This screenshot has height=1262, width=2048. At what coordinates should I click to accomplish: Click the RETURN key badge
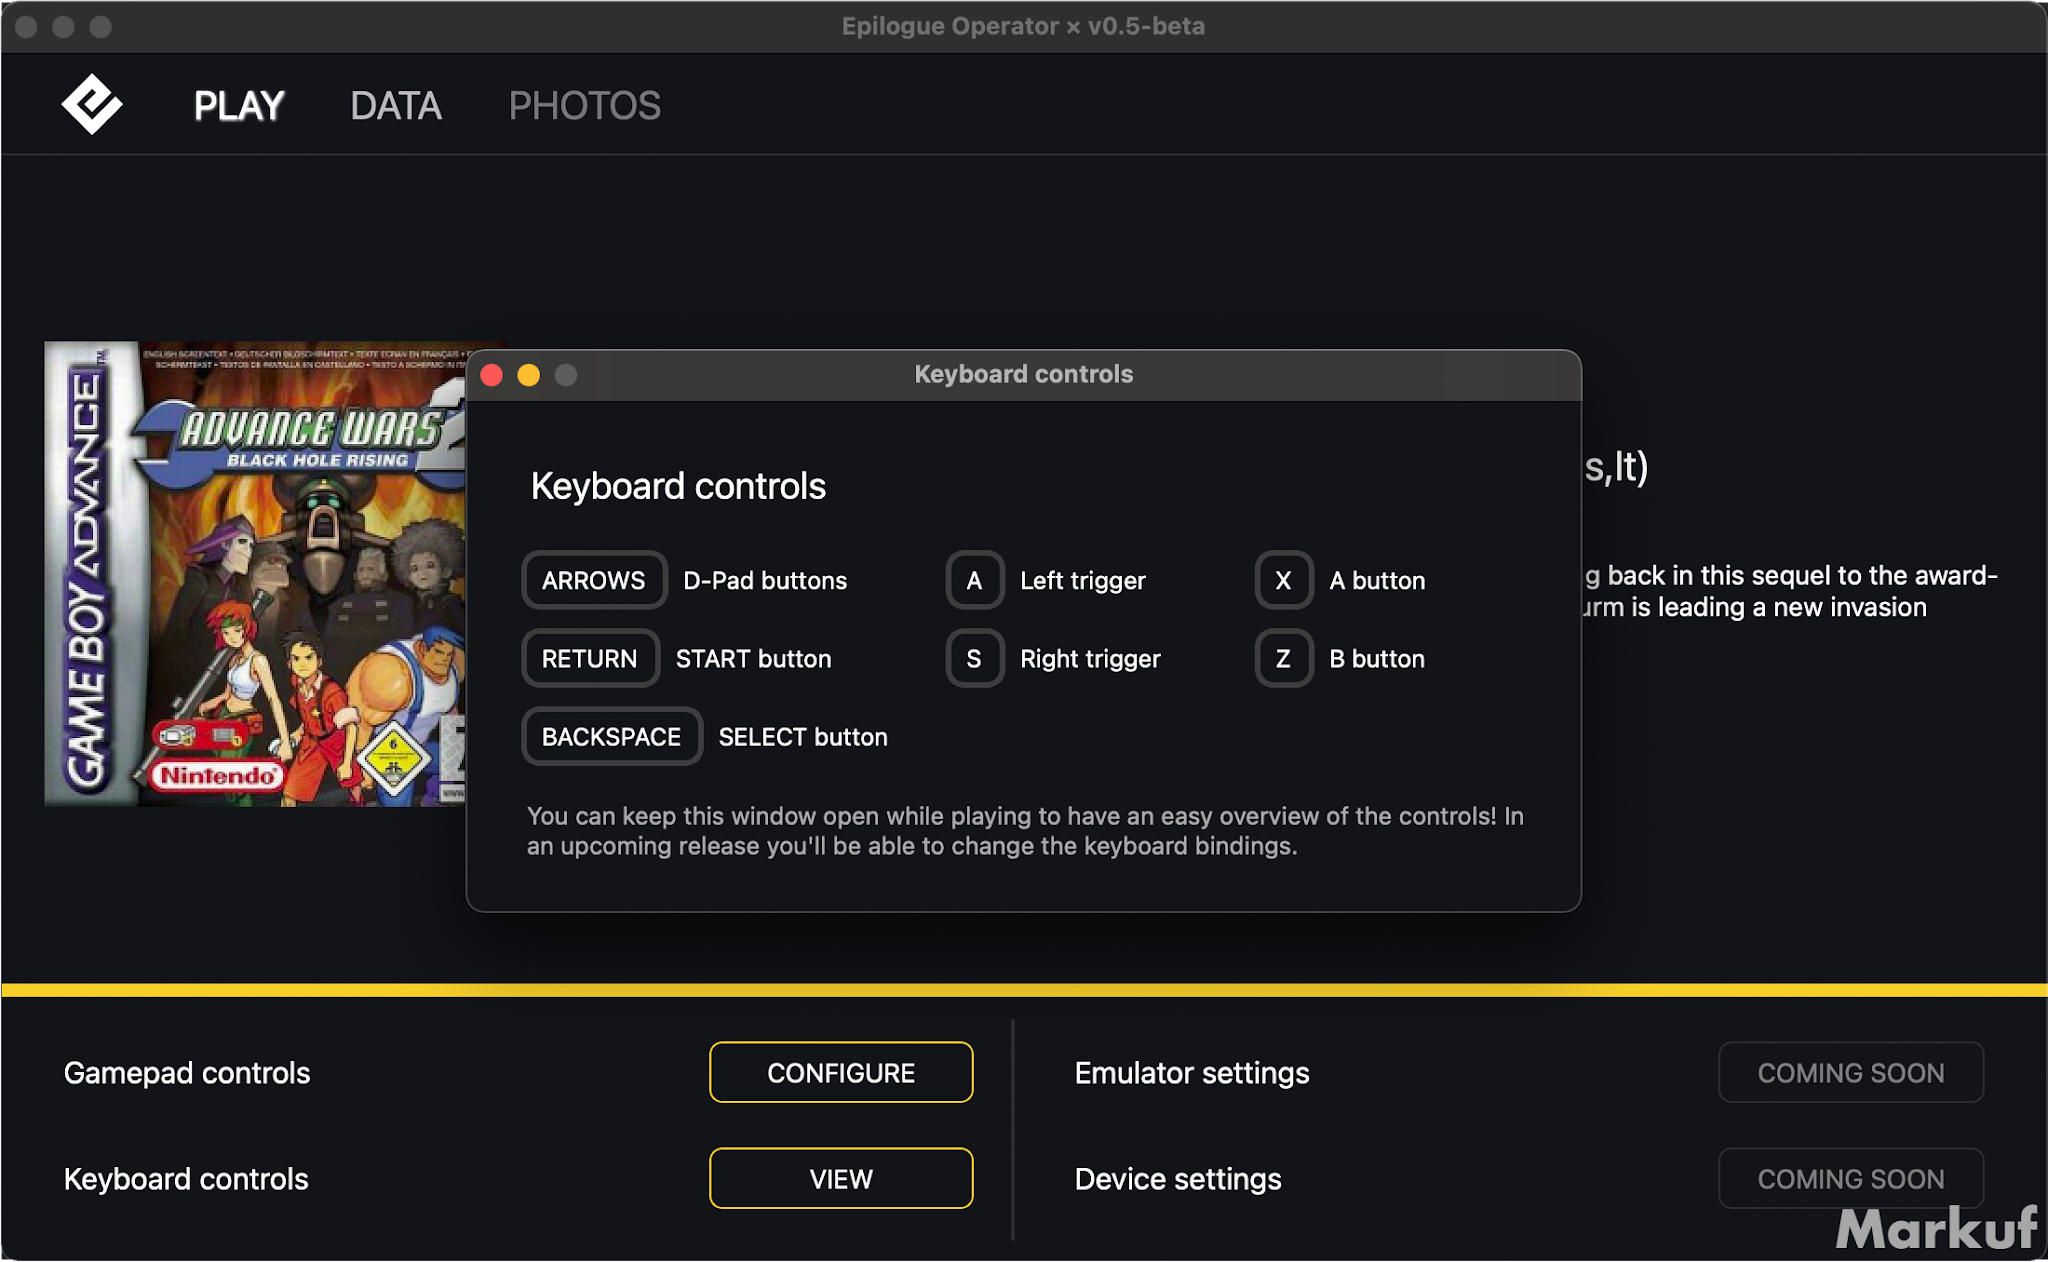pyautogui.click(x=589, y=658)
